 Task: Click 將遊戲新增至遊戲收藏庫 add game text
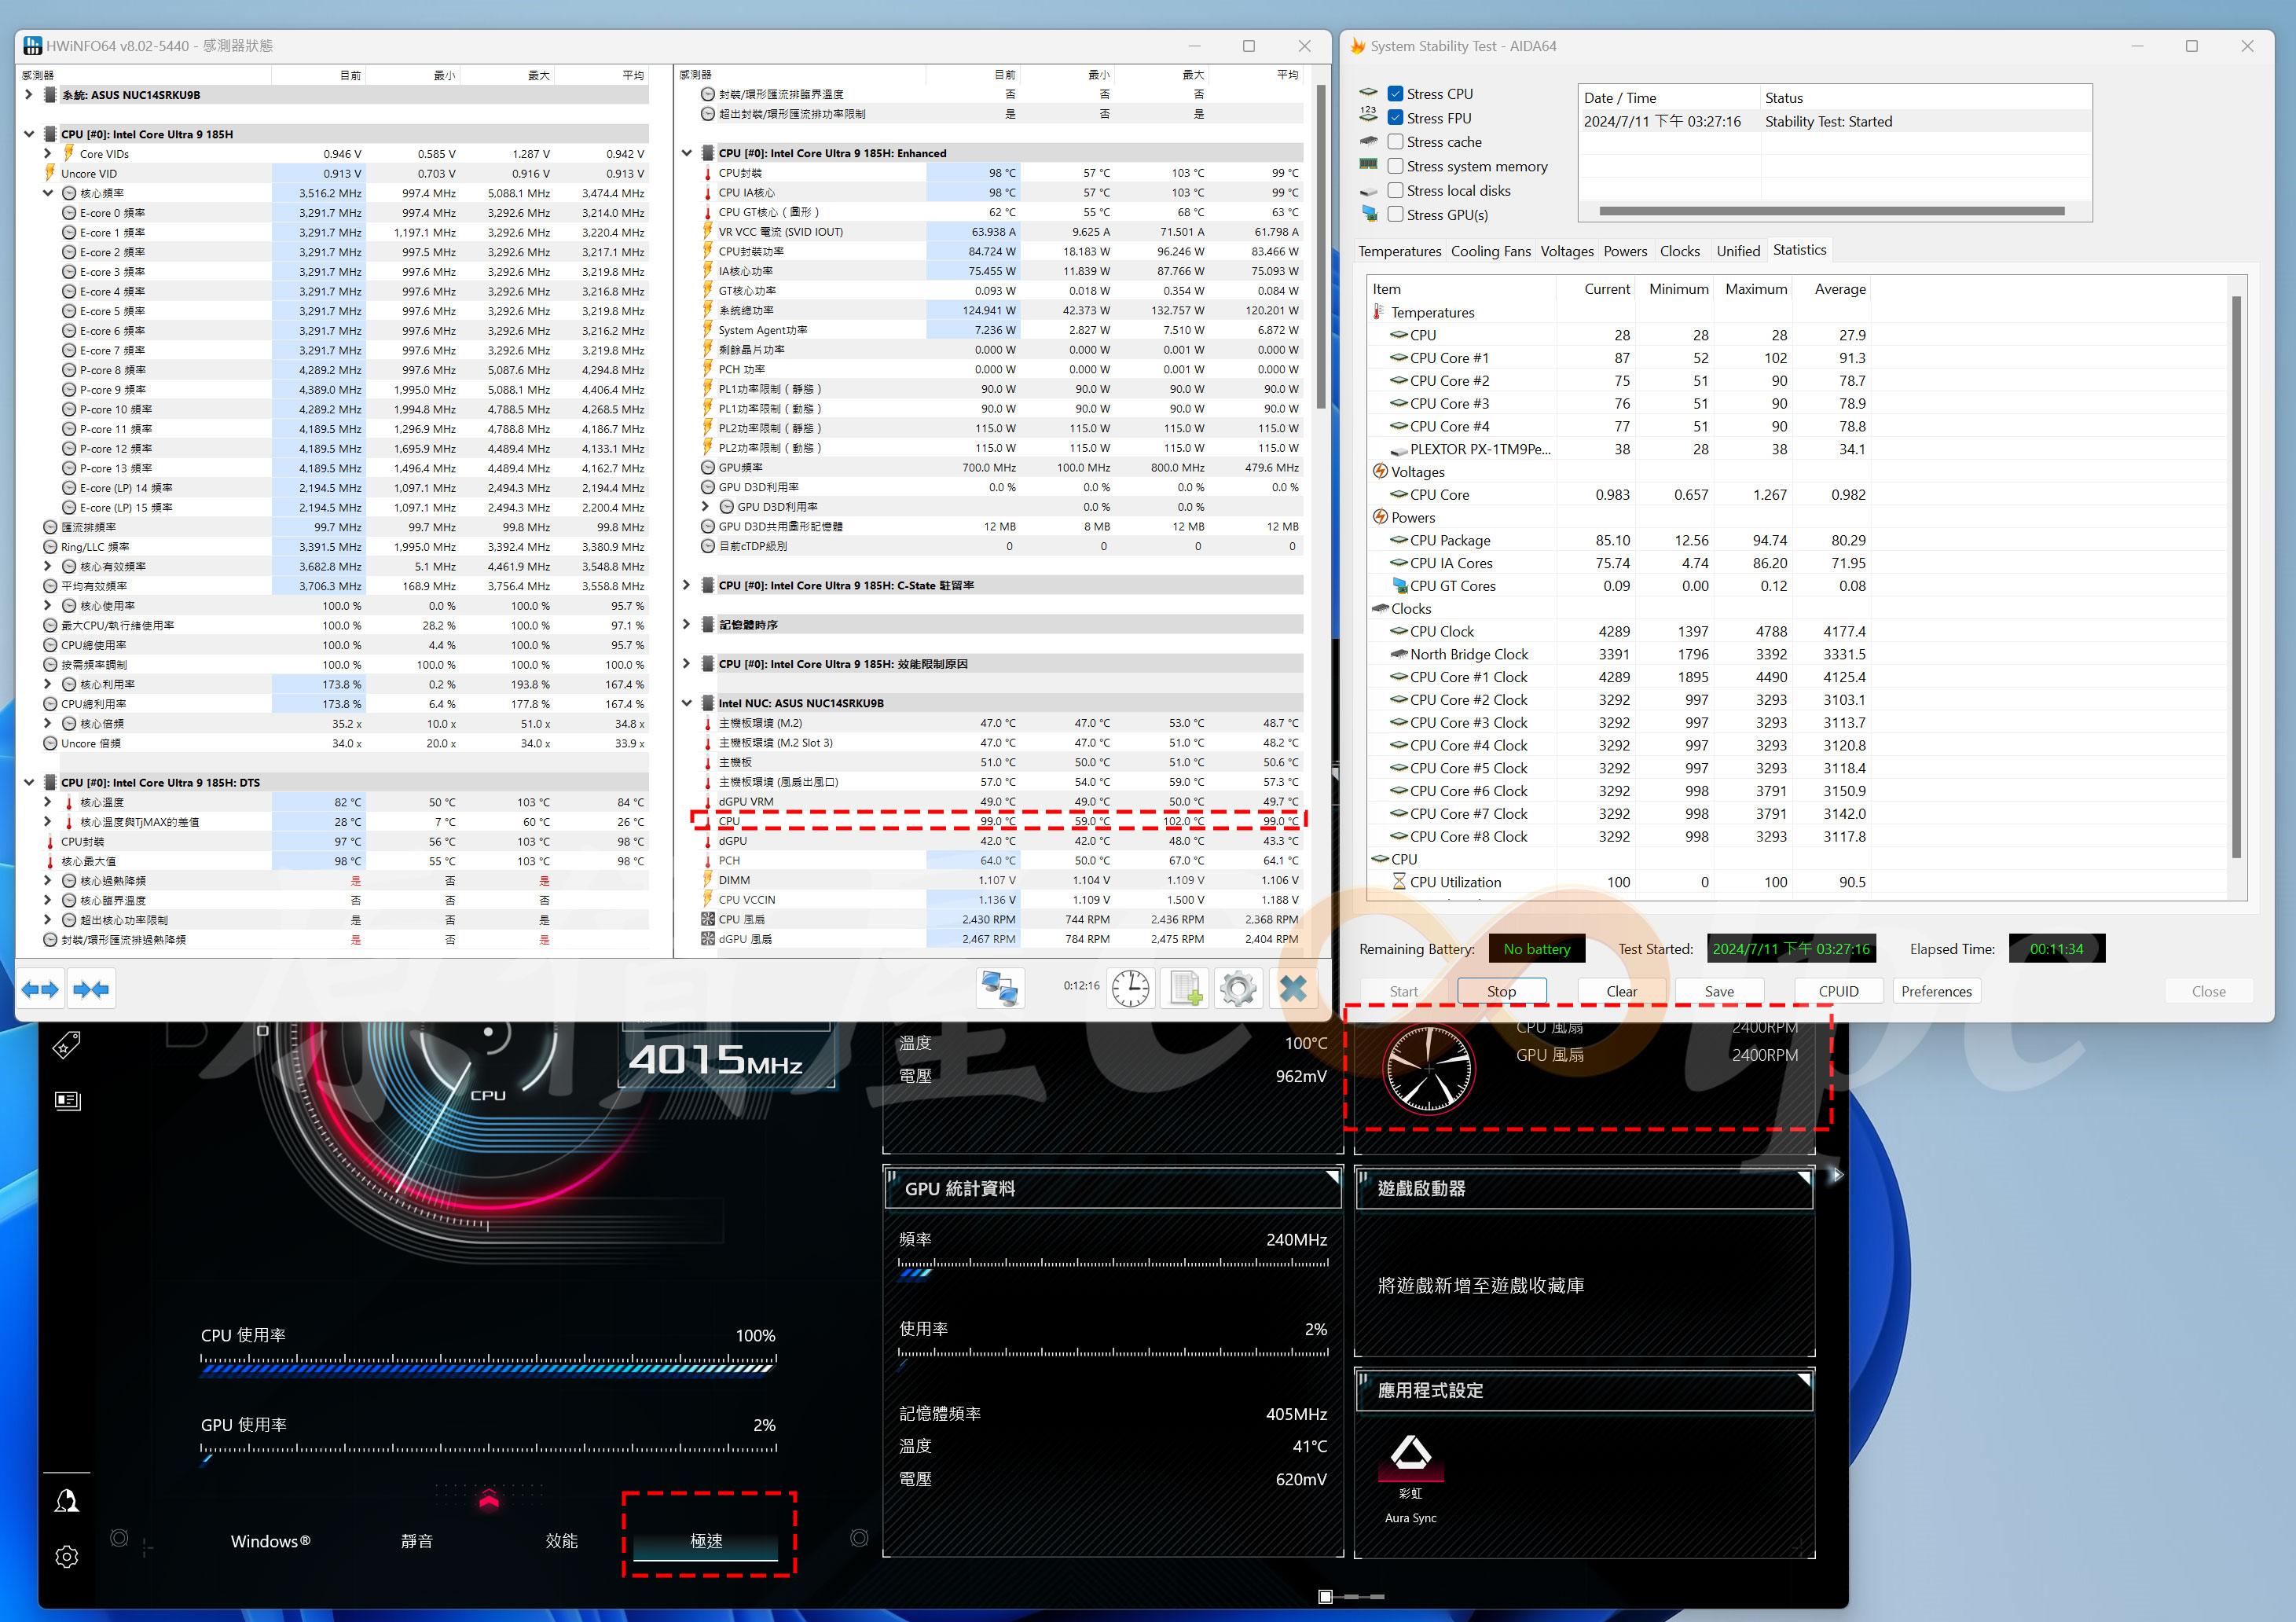[1480, 1285]
